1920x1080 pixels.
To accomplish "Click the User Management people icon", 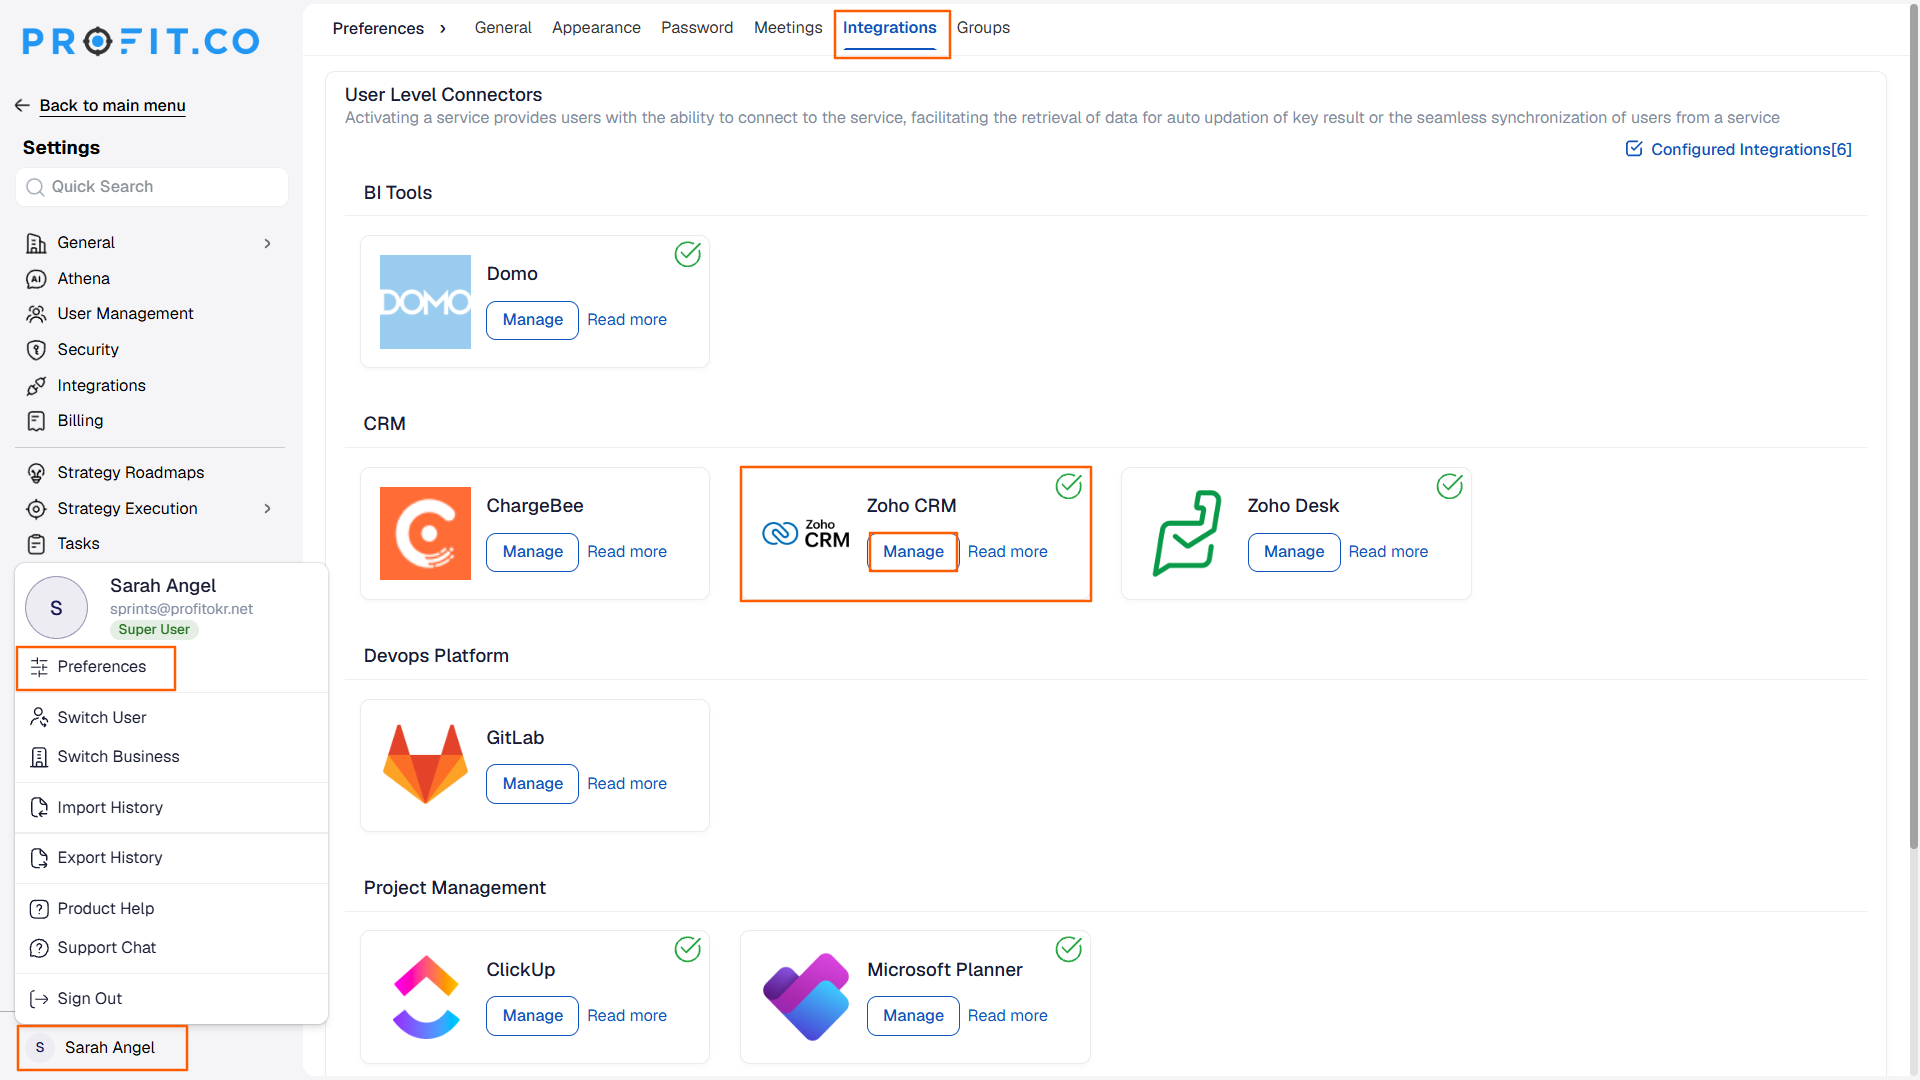I will coord(36,314).
